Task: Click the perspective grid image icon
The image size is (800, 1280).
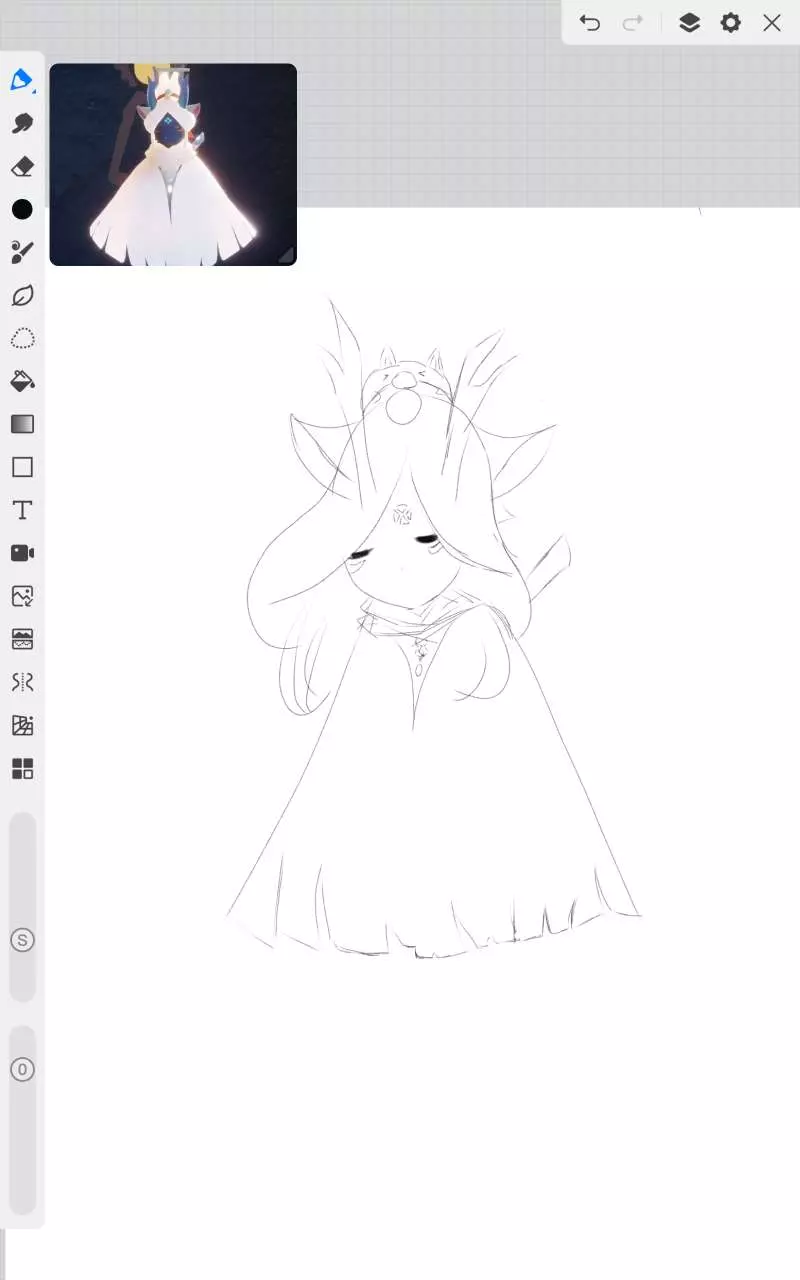Action: click(22, 725)
